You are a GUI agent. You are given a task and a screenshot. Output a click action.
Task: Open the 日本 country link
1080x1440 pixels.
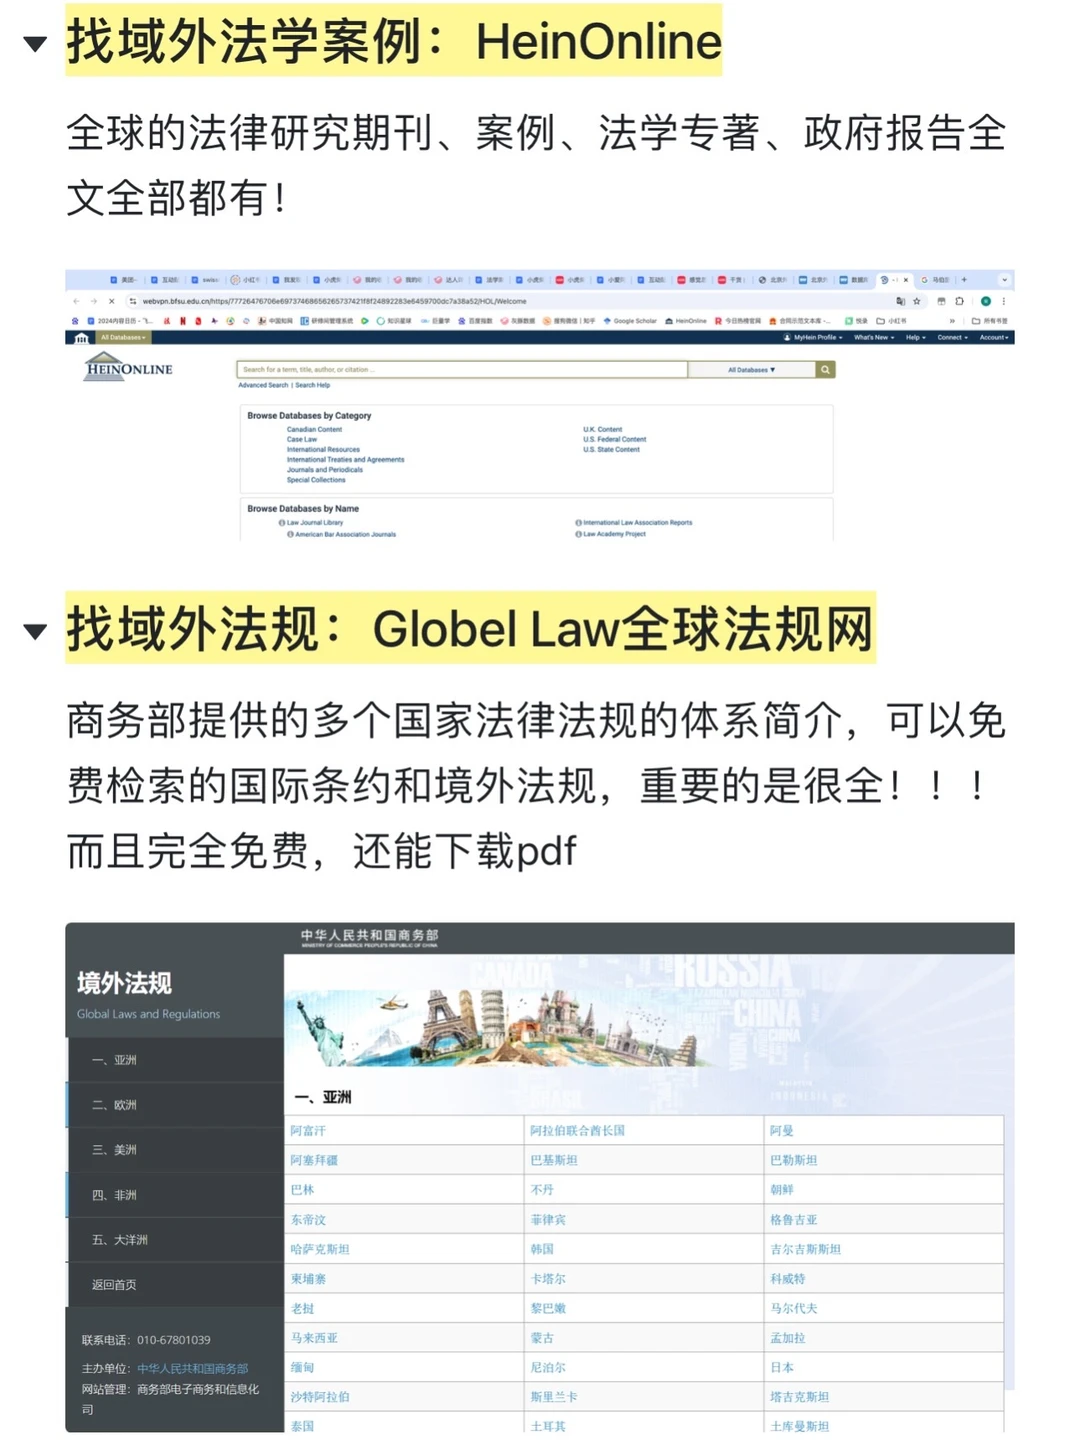(x=782, y=1368)
